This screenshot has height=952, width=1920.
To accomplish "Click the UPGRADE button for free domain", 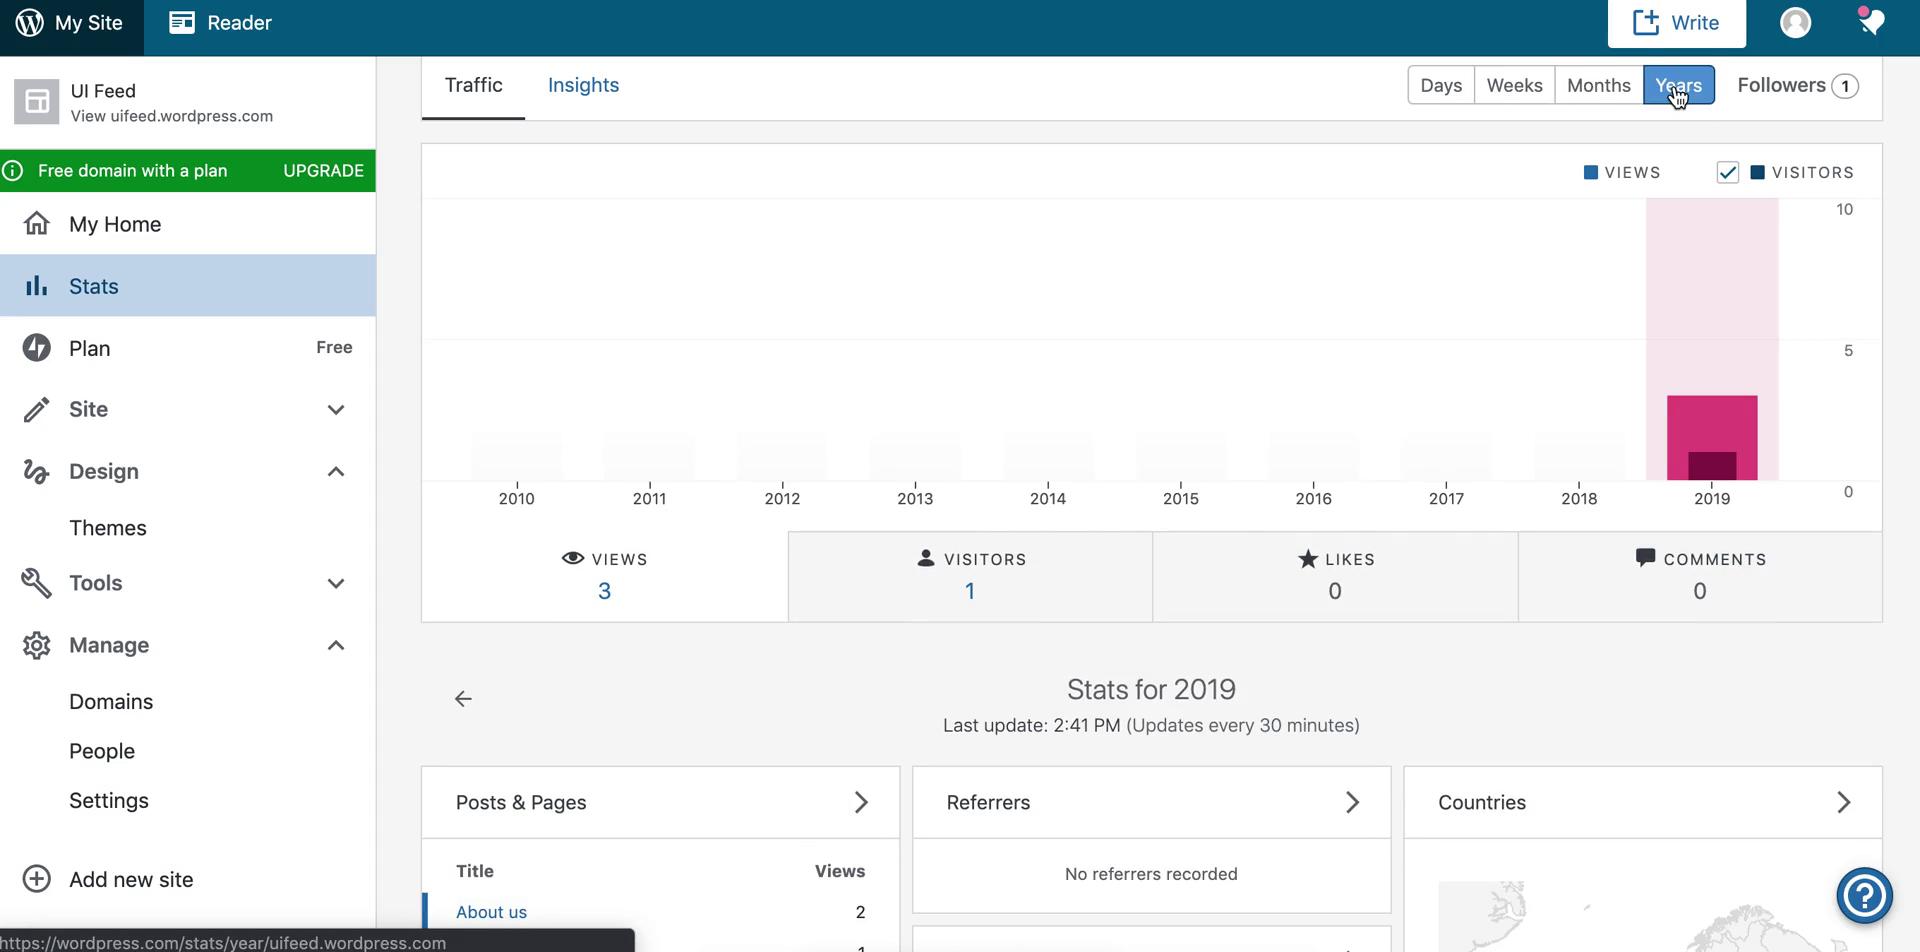I will pyautogui.click(x=322, y=170).
